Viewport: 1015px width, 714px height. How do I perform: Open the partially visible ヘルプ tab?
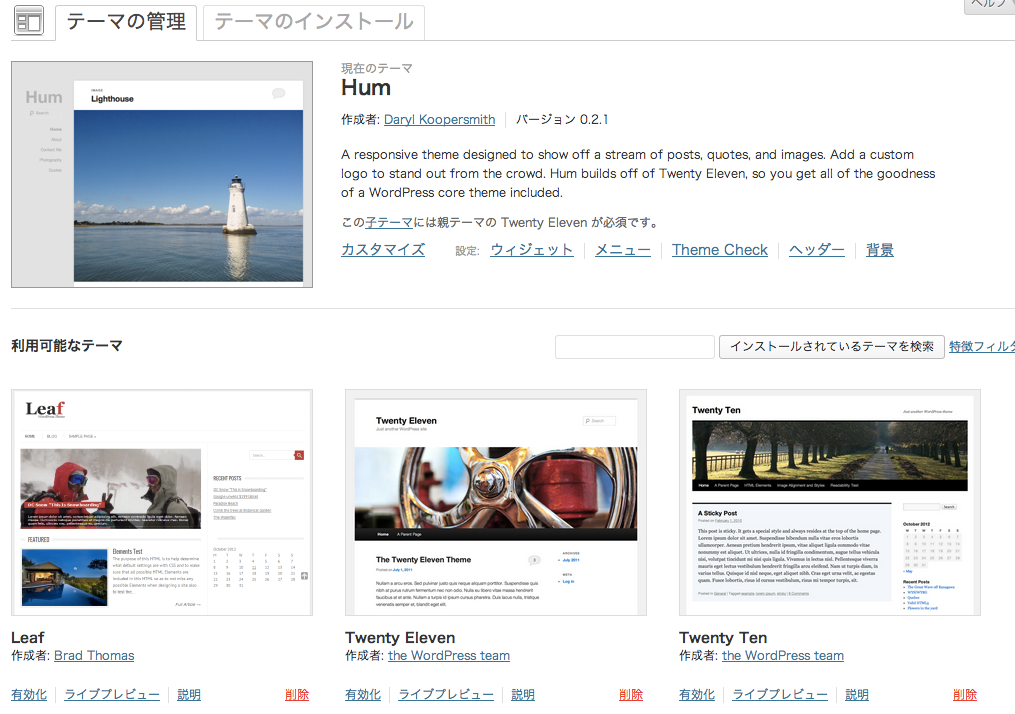click(990, 5)
